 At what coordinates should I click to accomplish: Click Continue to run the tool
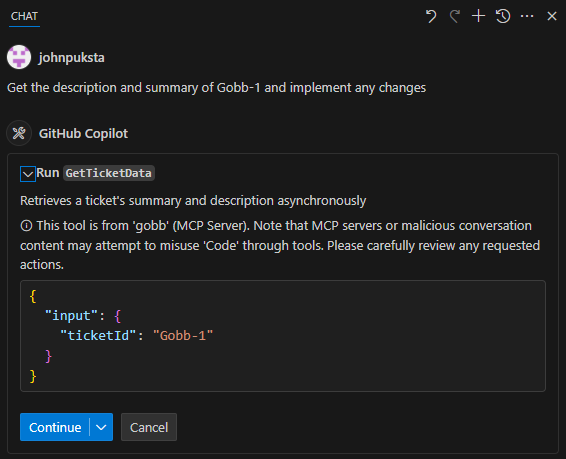tap(55, 427)
